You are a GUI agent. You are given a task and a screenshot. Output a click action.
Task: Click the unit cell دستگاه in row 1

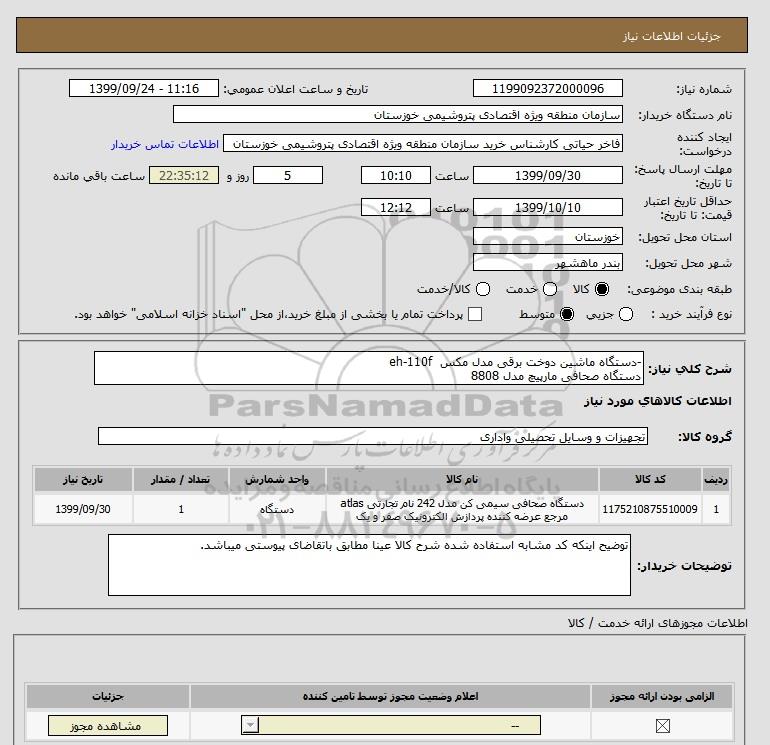click(x=277, y=509)
